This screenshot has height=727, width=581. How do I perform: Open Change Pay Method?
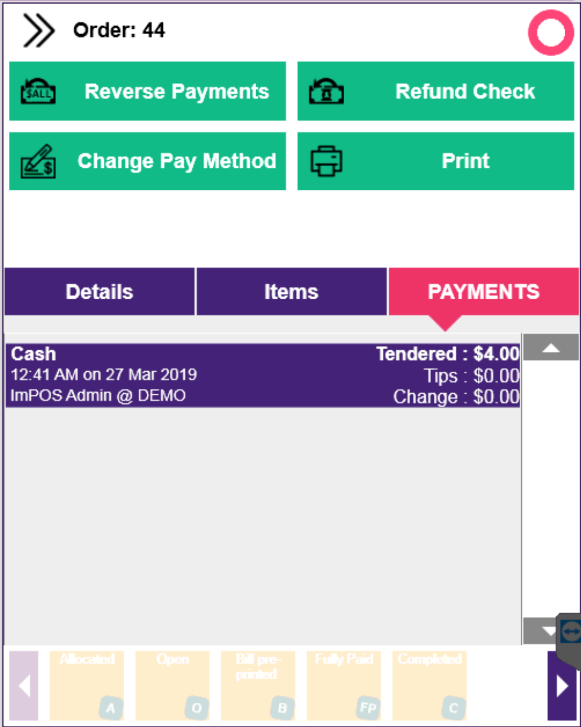coord(147,161)
